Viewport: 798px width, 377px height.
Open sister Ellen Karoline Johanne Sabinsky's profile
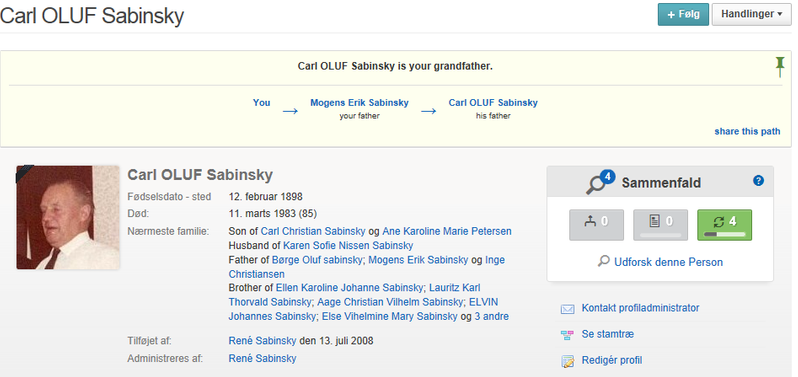click(x=349, y=288)
